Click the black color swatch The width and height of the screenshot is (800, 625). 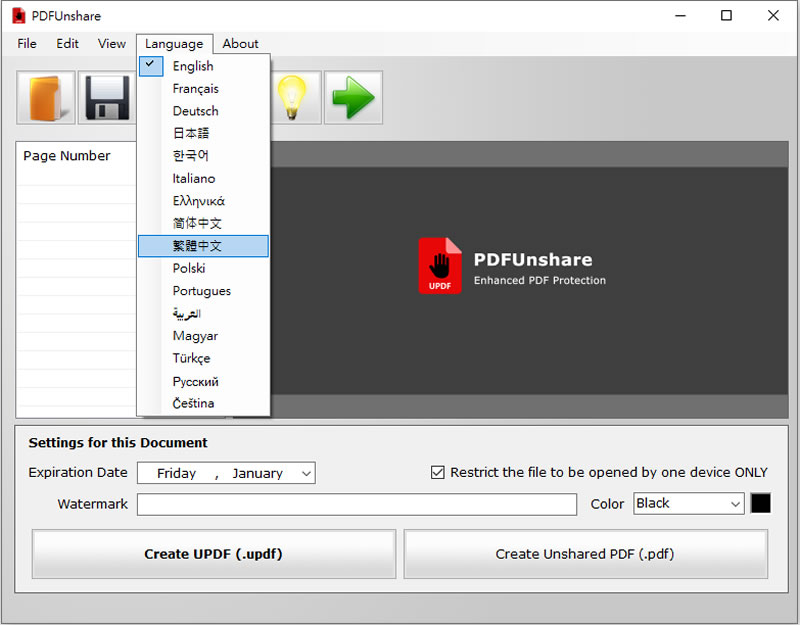760,504
